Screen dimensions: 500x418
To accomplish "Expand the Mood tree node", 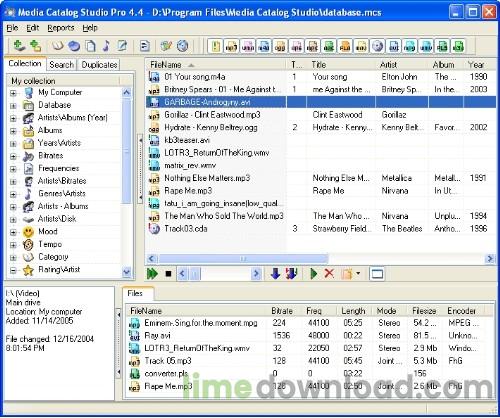I will (x=13, y=232).
